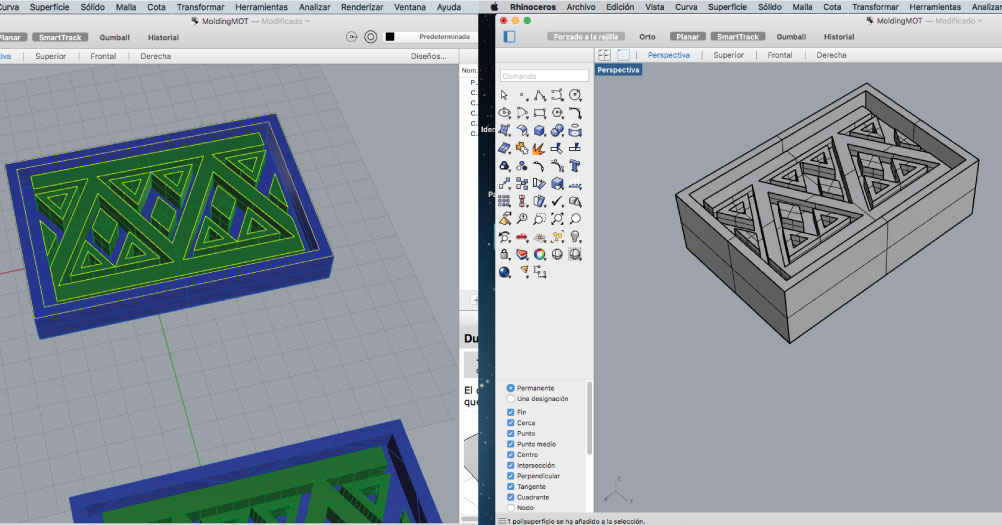
Task: Disable the Intersección snap checkbox
Action: (x=511, y=465)
